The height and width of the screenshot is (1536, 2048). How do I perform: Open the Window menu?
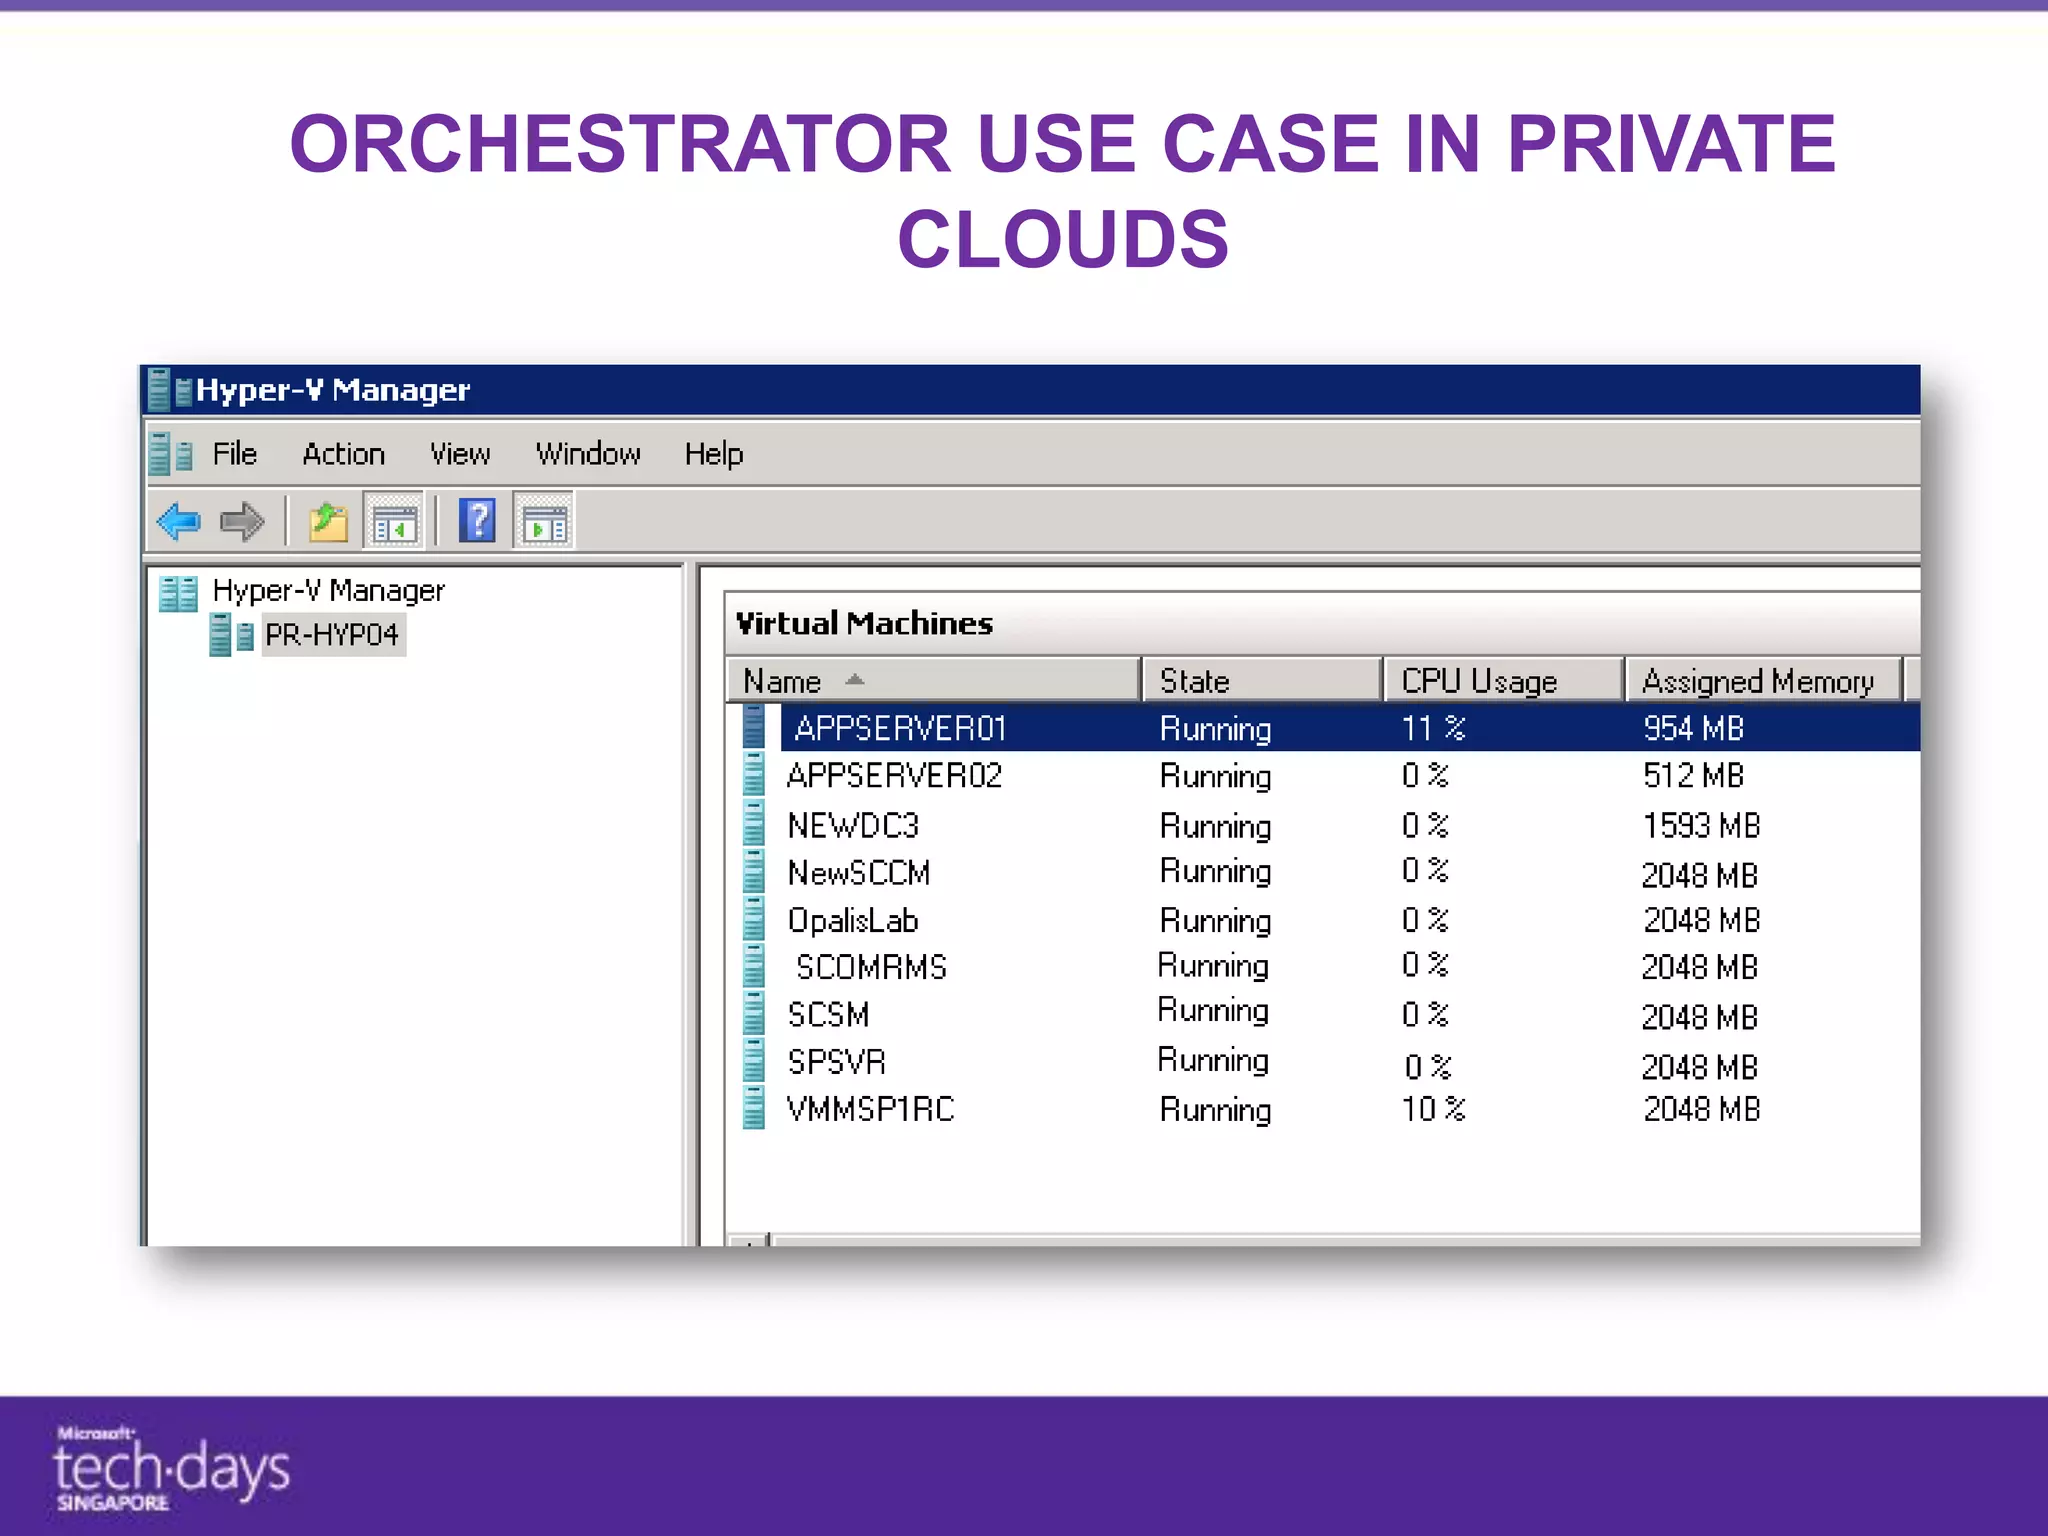coord(587,455)
